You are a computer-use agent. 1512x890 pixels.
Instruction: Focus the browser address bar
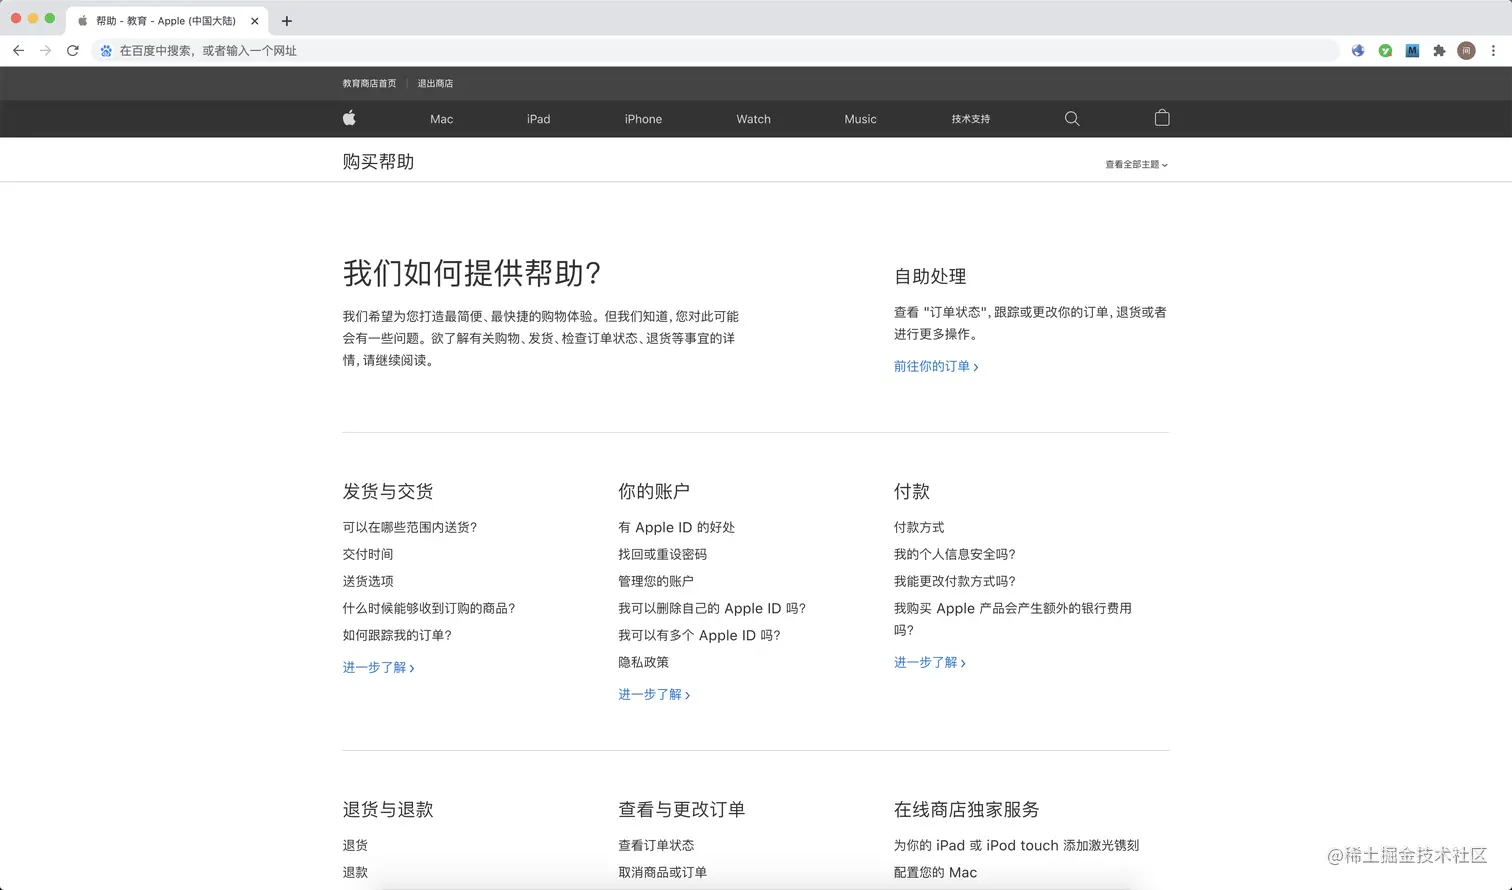pyautogui.click(x=715, y=50)
